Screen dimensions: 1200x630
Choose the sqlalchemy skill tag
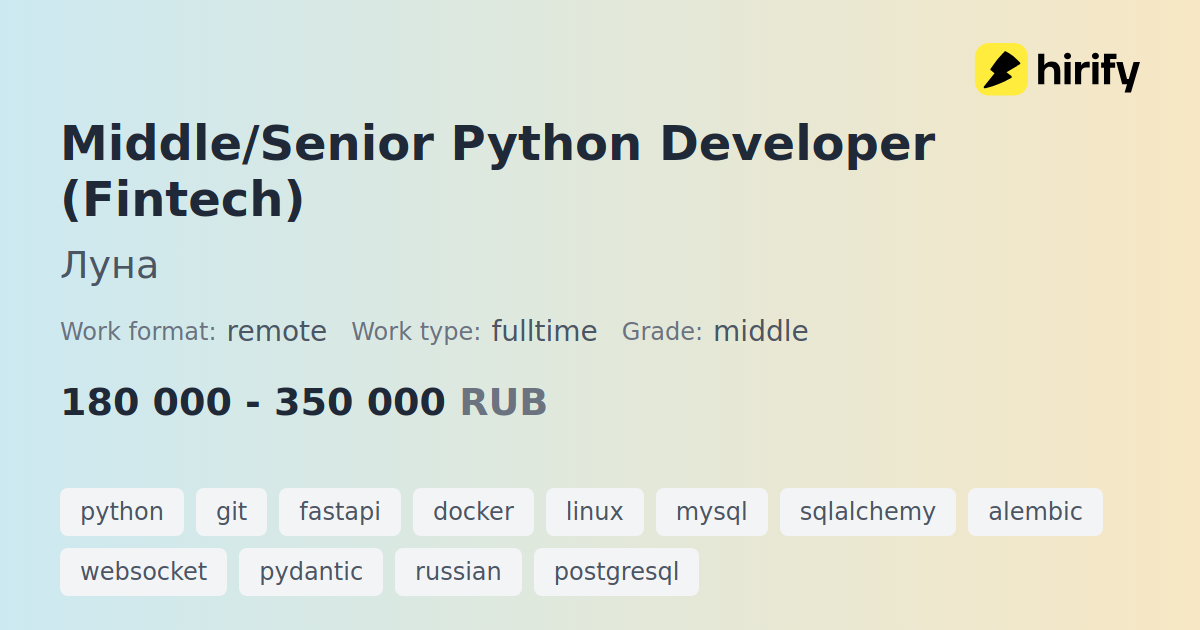(868, 512)
